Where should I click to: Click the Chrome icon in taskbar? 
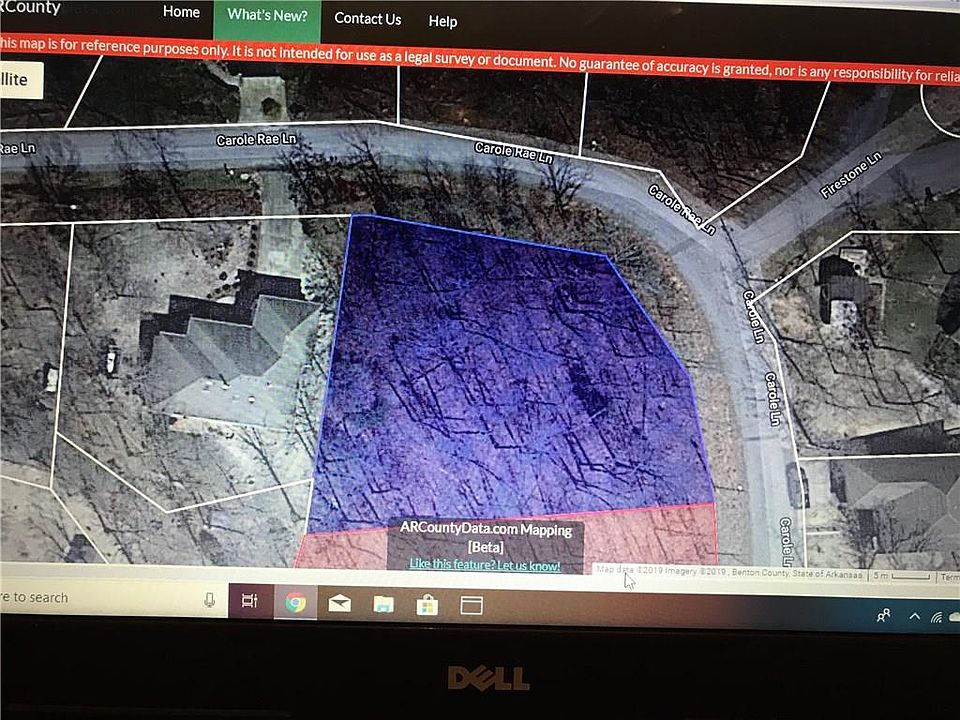click(295, 602)
